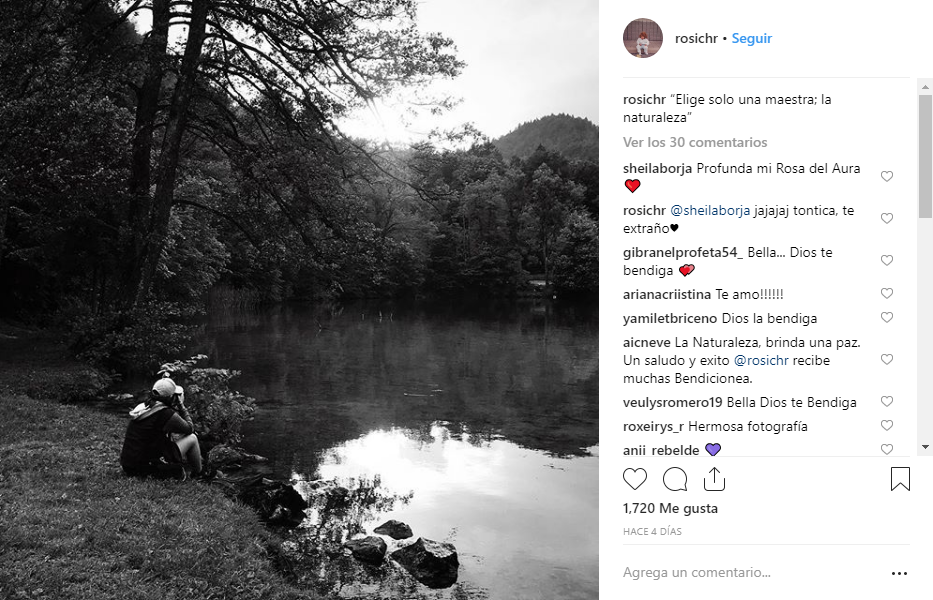The image size is (933, 600).
Task: Expand Ver los 30 comentarios
Action: click(x=695, y=142)
